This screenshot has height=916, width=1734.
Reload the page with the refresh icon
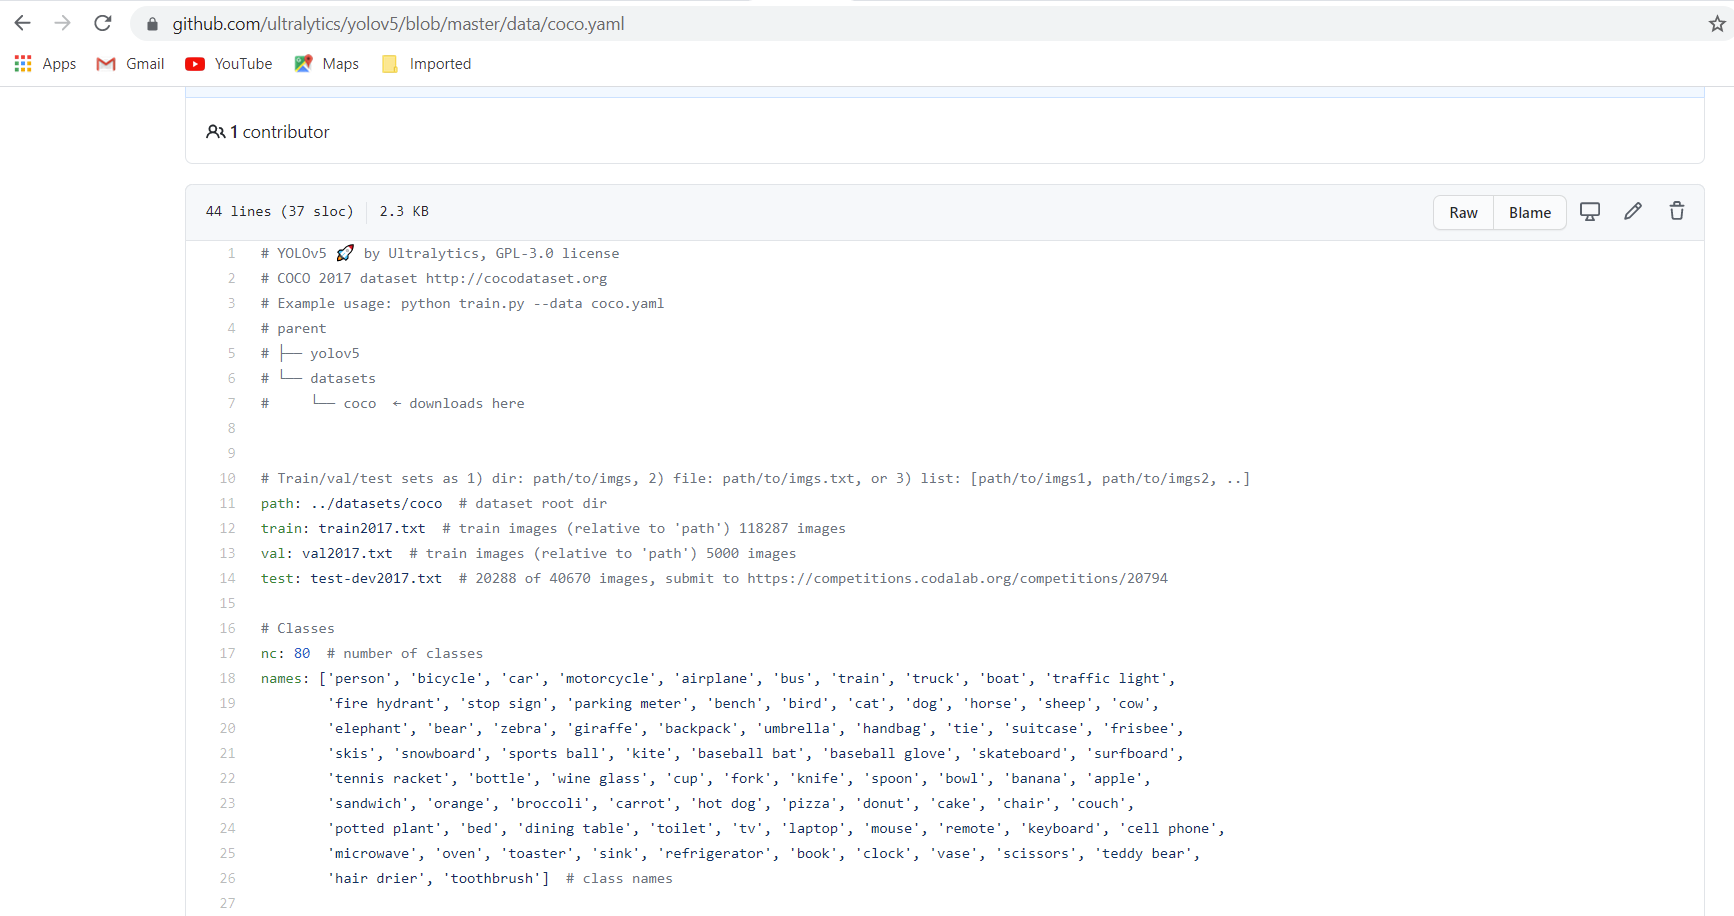click(102, 22)
